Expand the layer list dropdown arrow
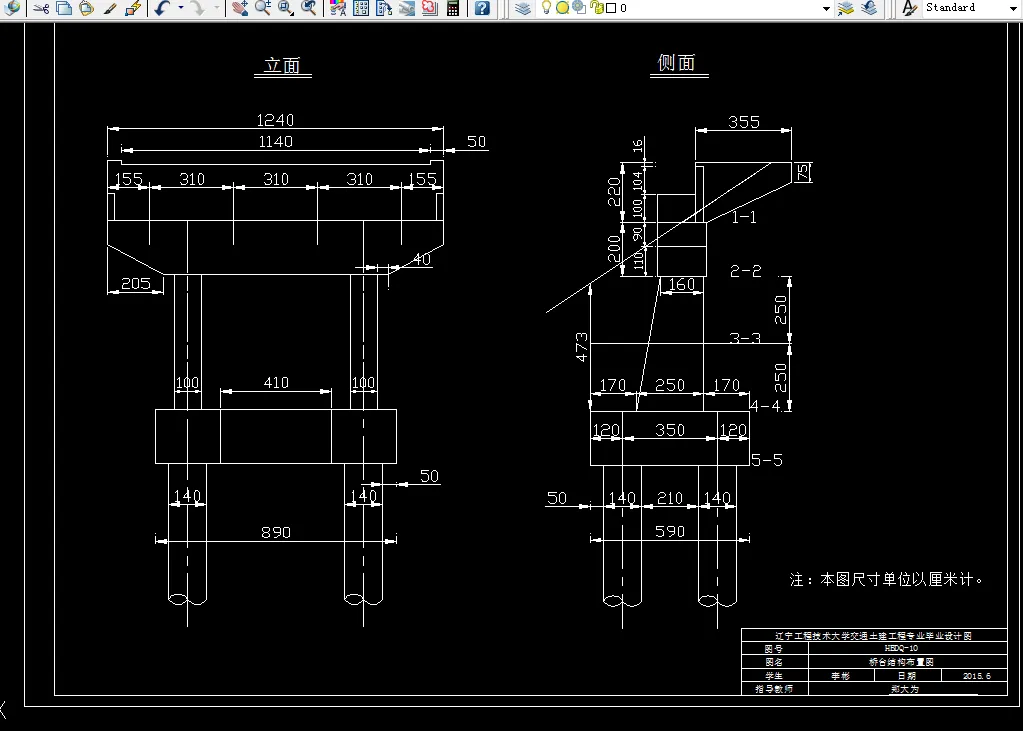This screenshot has height=731, width=1023. point(826,8)
